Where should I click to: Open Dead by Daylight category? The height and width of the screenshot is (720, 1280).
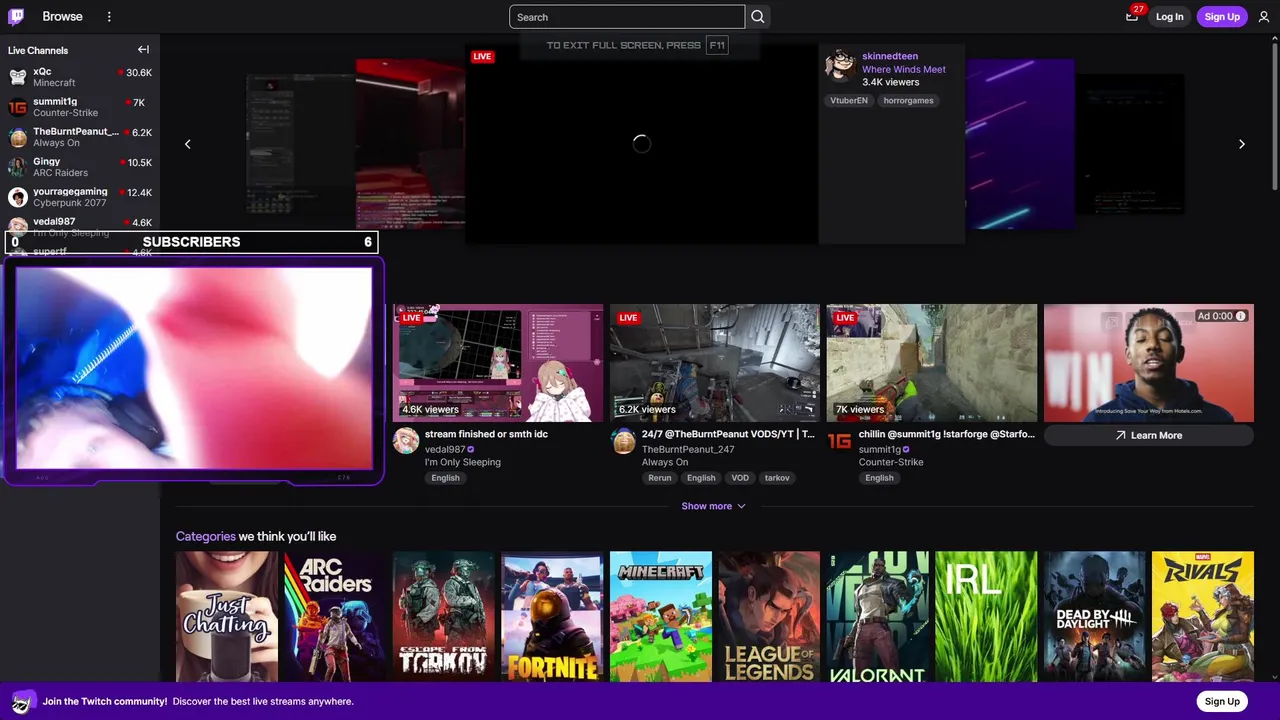tap(1095, 616)
